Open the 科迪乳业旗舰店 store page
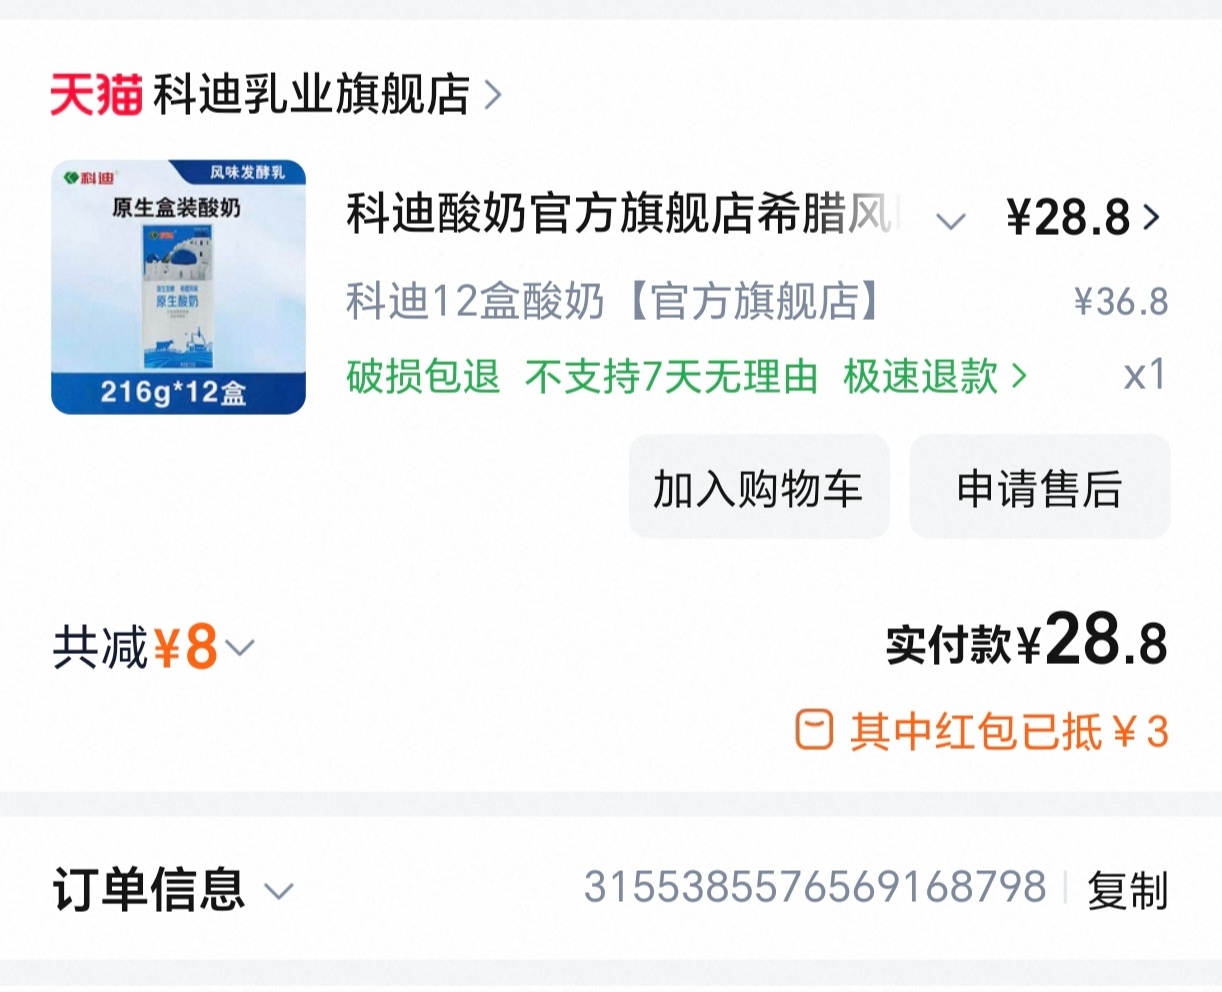The height and width of the screenshot is (992, 1222). (311, 95)
